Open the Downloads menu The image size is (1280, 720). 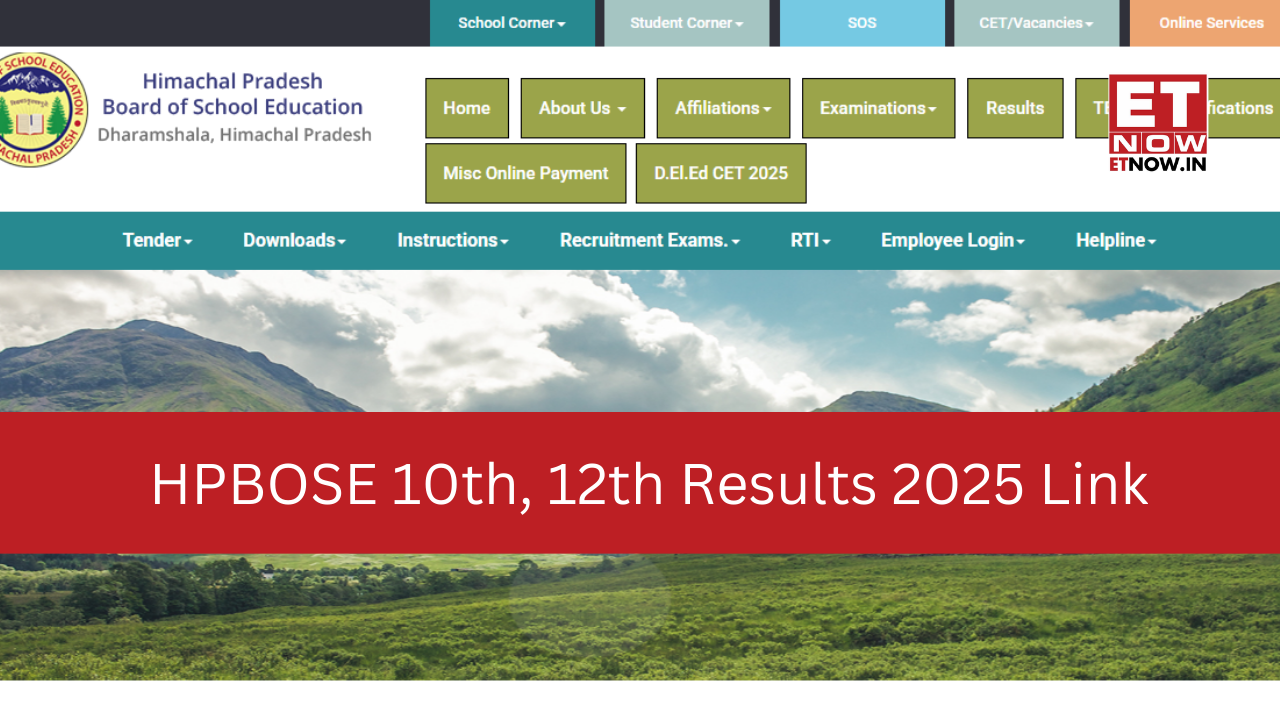[x=294, y=240]
